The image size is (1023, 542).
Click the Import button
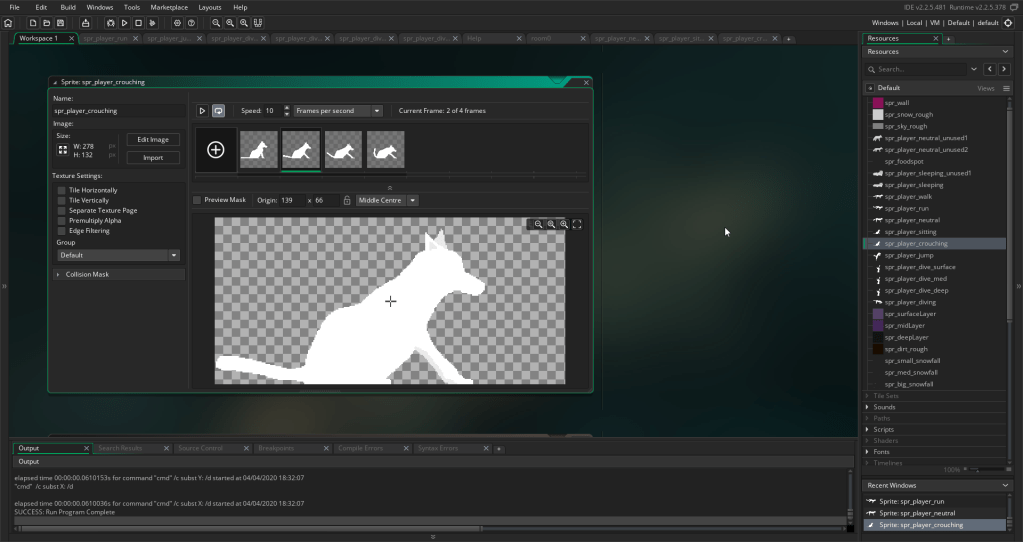[153, 157]
